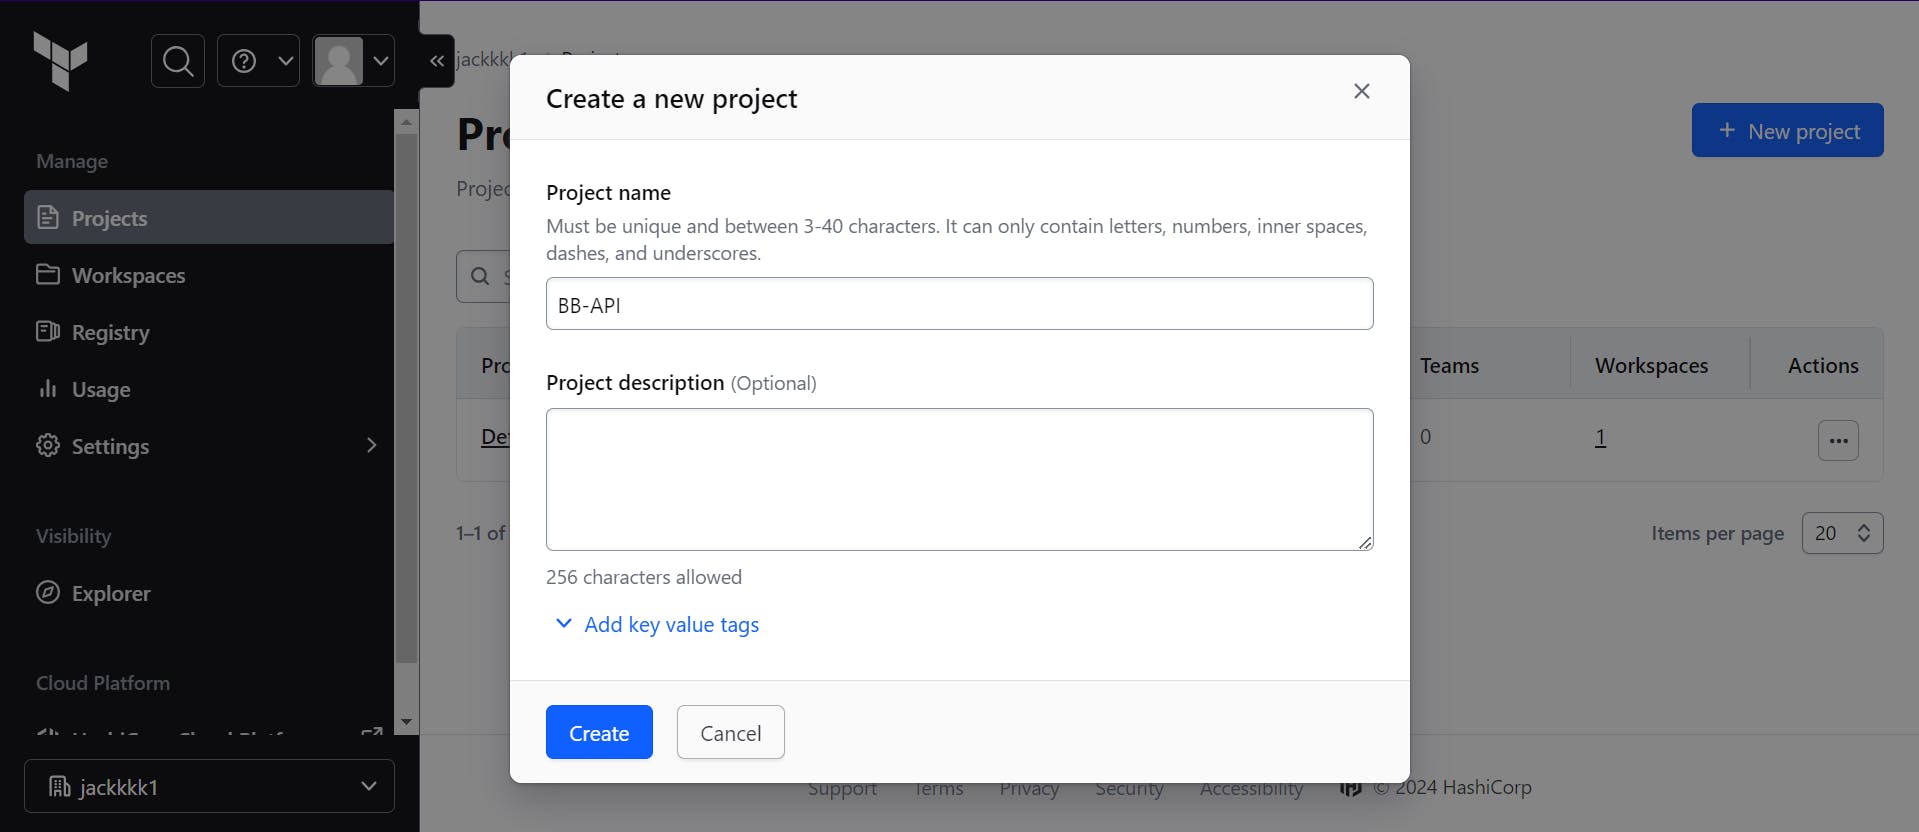This screenshot has width=1919, height=832.
Task: Click the Actions column header
Action: 1823,365
